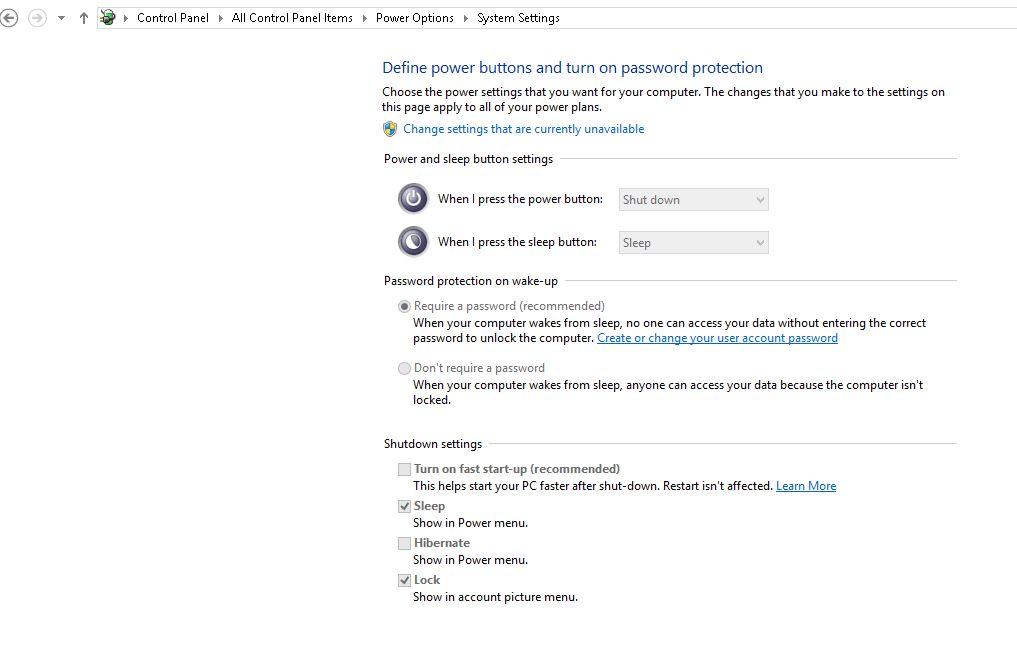Enable Turn on fast start-up checkbox
1017x651 pixels.
(x=404, y=469)
